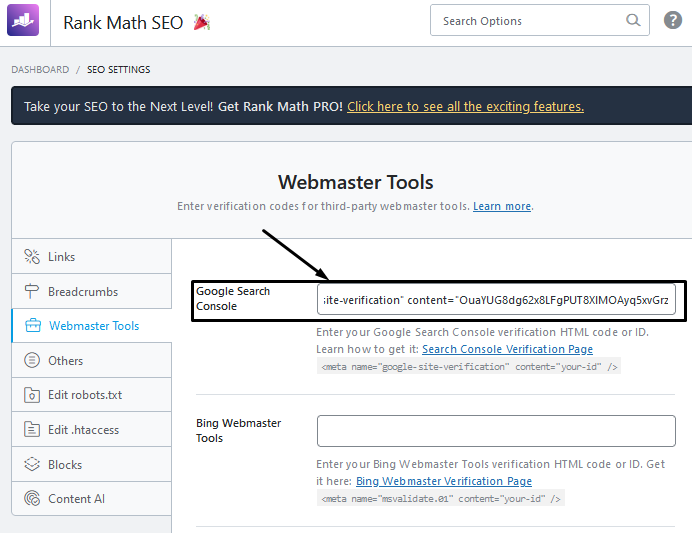Screen dimensions: 692x533
Task: Click the Edit robots.txt file icon
Action: [x=32, y=395]
